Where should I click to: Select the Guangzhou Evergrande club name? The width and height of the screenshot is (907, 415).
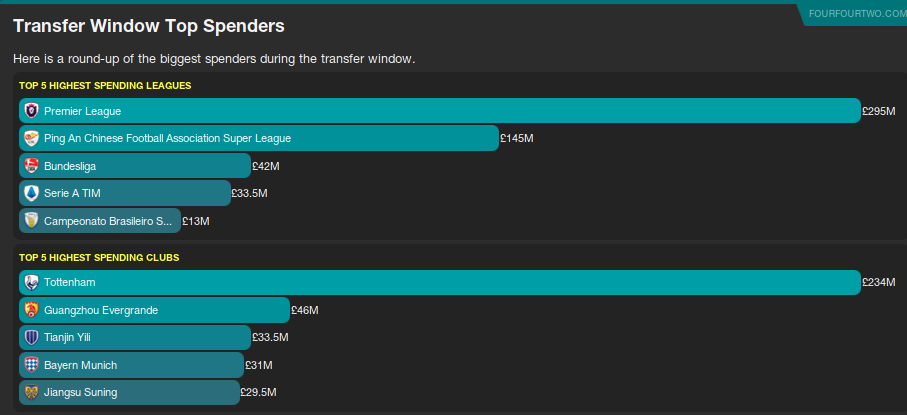click(101, 310)
